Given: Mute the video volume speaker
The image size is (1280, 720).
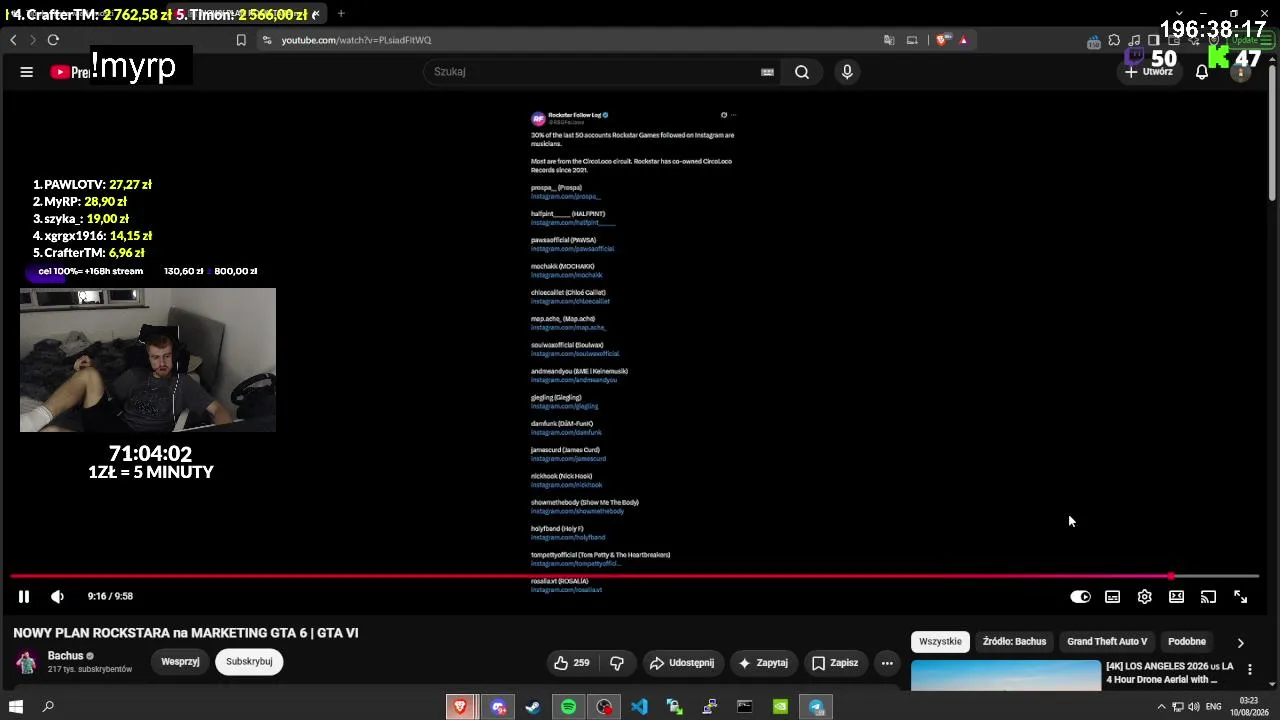Looking at the screenshot, I should tap(57, 597).
